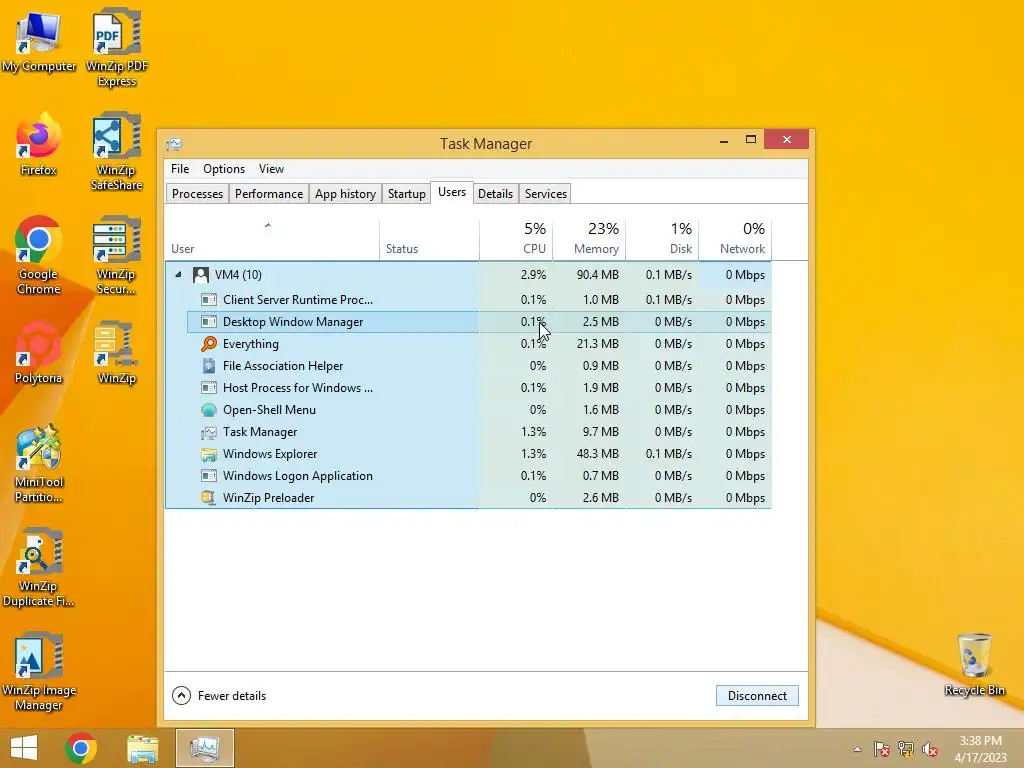
Task: Collapse view with Fewer details arrow
Action: [182, 696]
